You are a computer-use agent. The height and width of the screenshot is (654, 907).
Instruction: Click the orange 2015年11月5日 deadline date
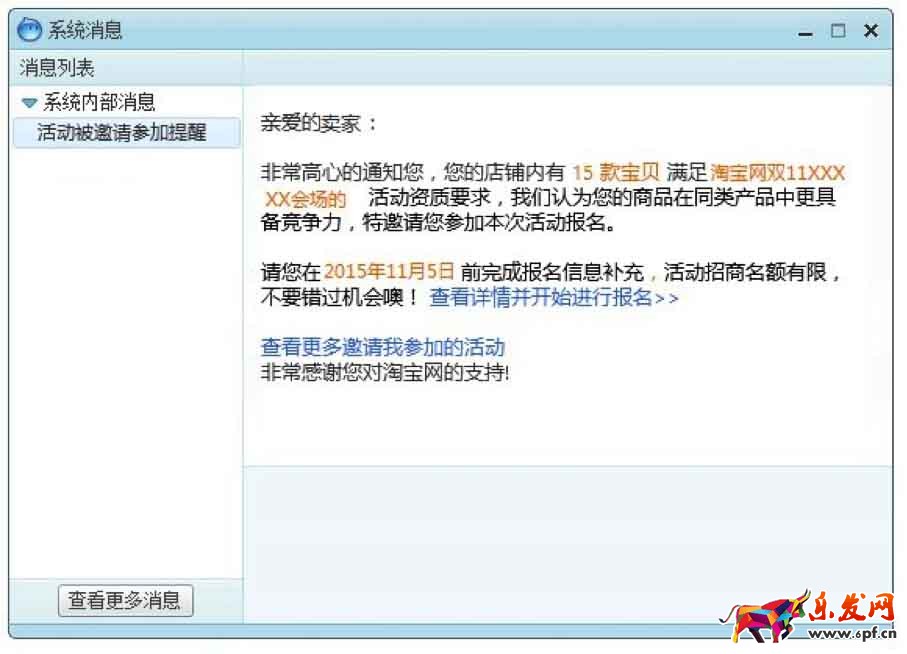[389, 271]
